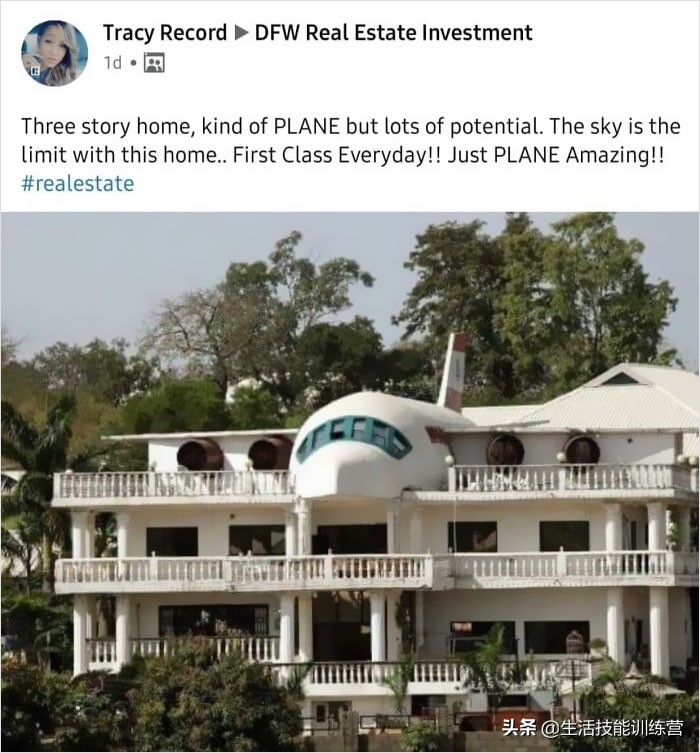Click the small badge on the avatar corner

[x=35, y=71]
